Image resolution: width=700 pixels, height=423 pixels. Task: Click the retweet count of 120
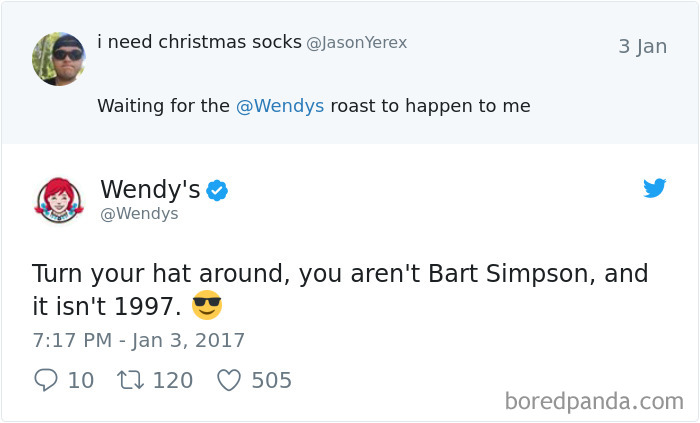coord(172,380)
